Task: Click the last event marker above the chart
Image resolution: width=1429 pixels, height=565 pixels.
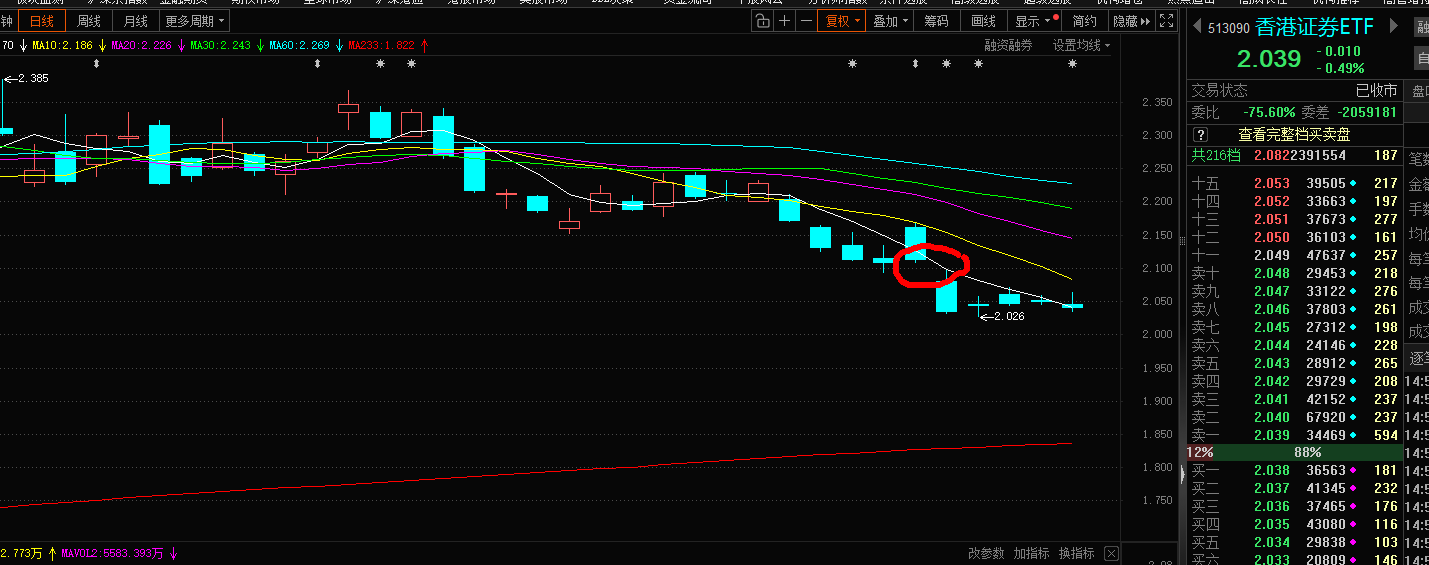Action: click(x=1072, y=64)
